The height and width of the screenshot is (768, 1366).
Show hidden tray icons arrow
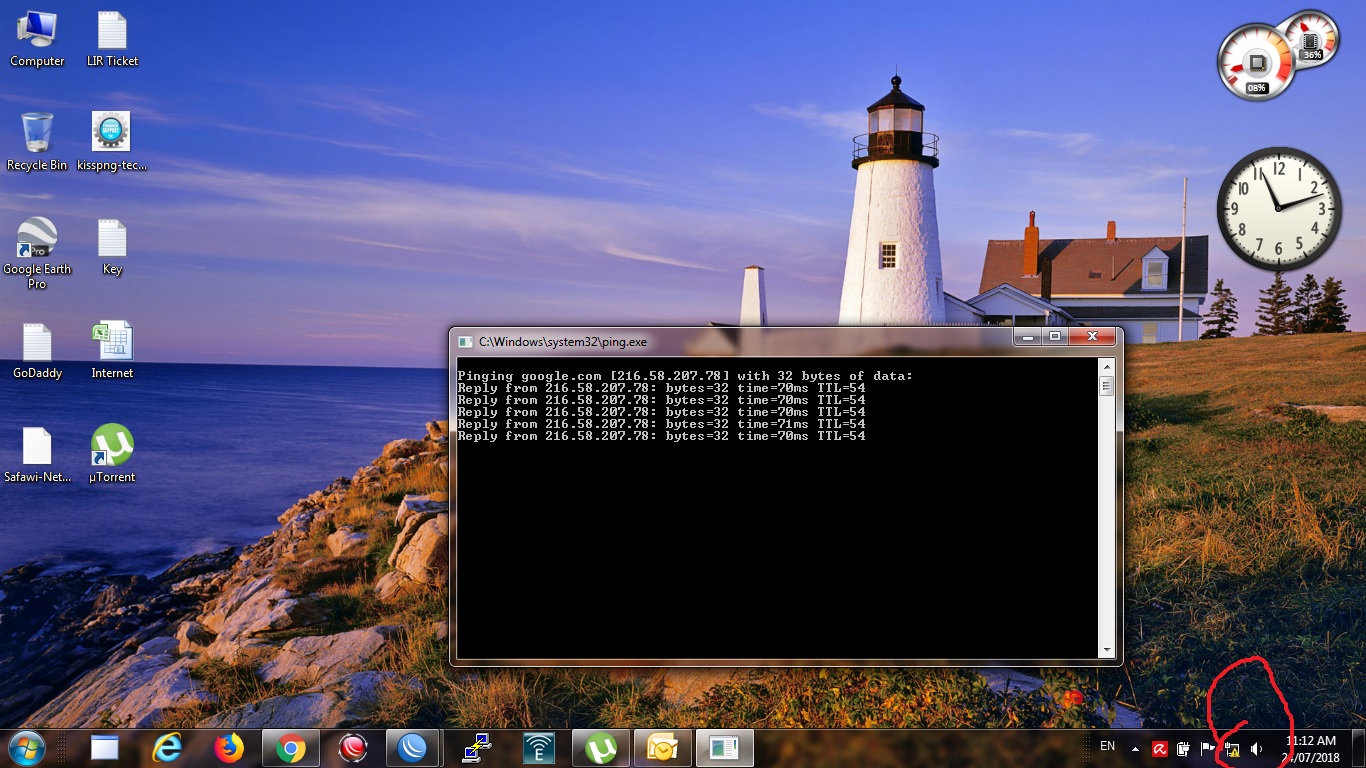[x=1135, y=748]
